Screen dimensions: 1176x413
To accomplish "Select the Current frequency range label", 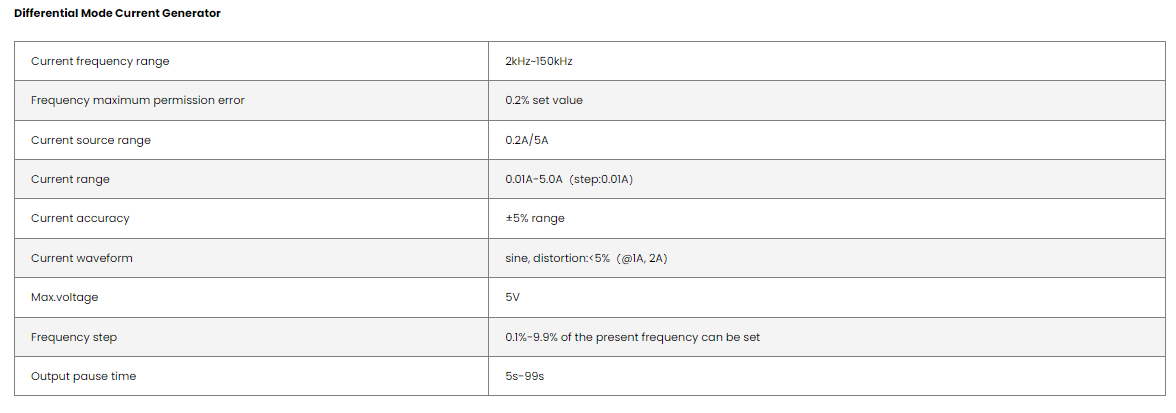I will (x=100, y=61).
